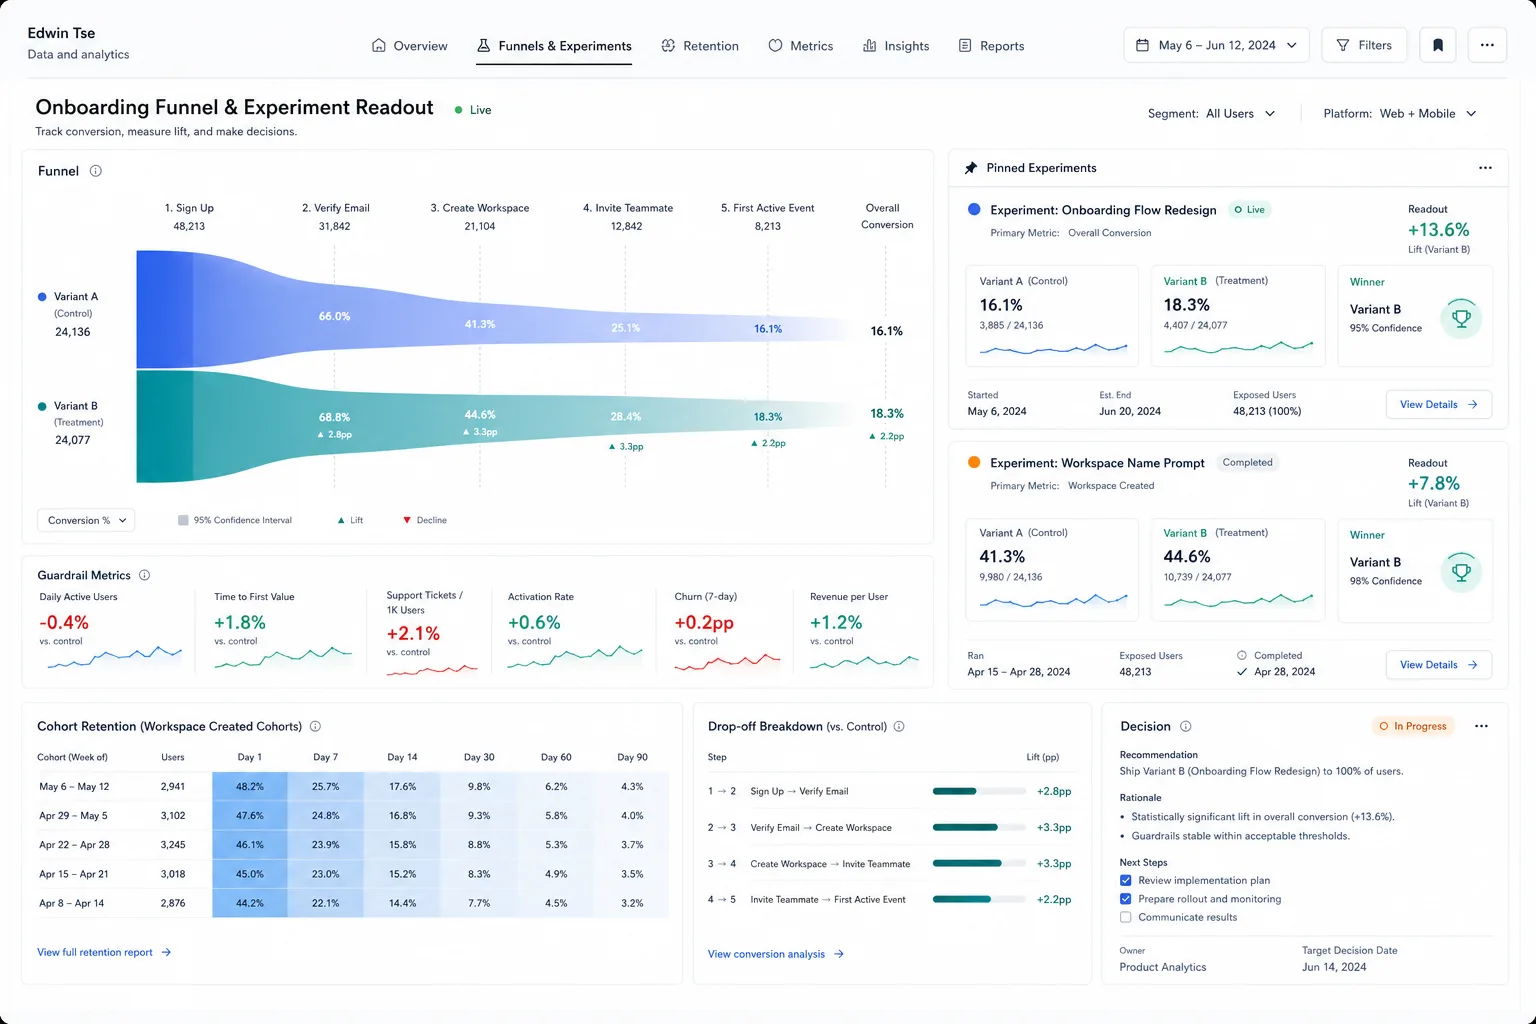Click the Variant A 16.1% control card

[x=1052, y=315]
